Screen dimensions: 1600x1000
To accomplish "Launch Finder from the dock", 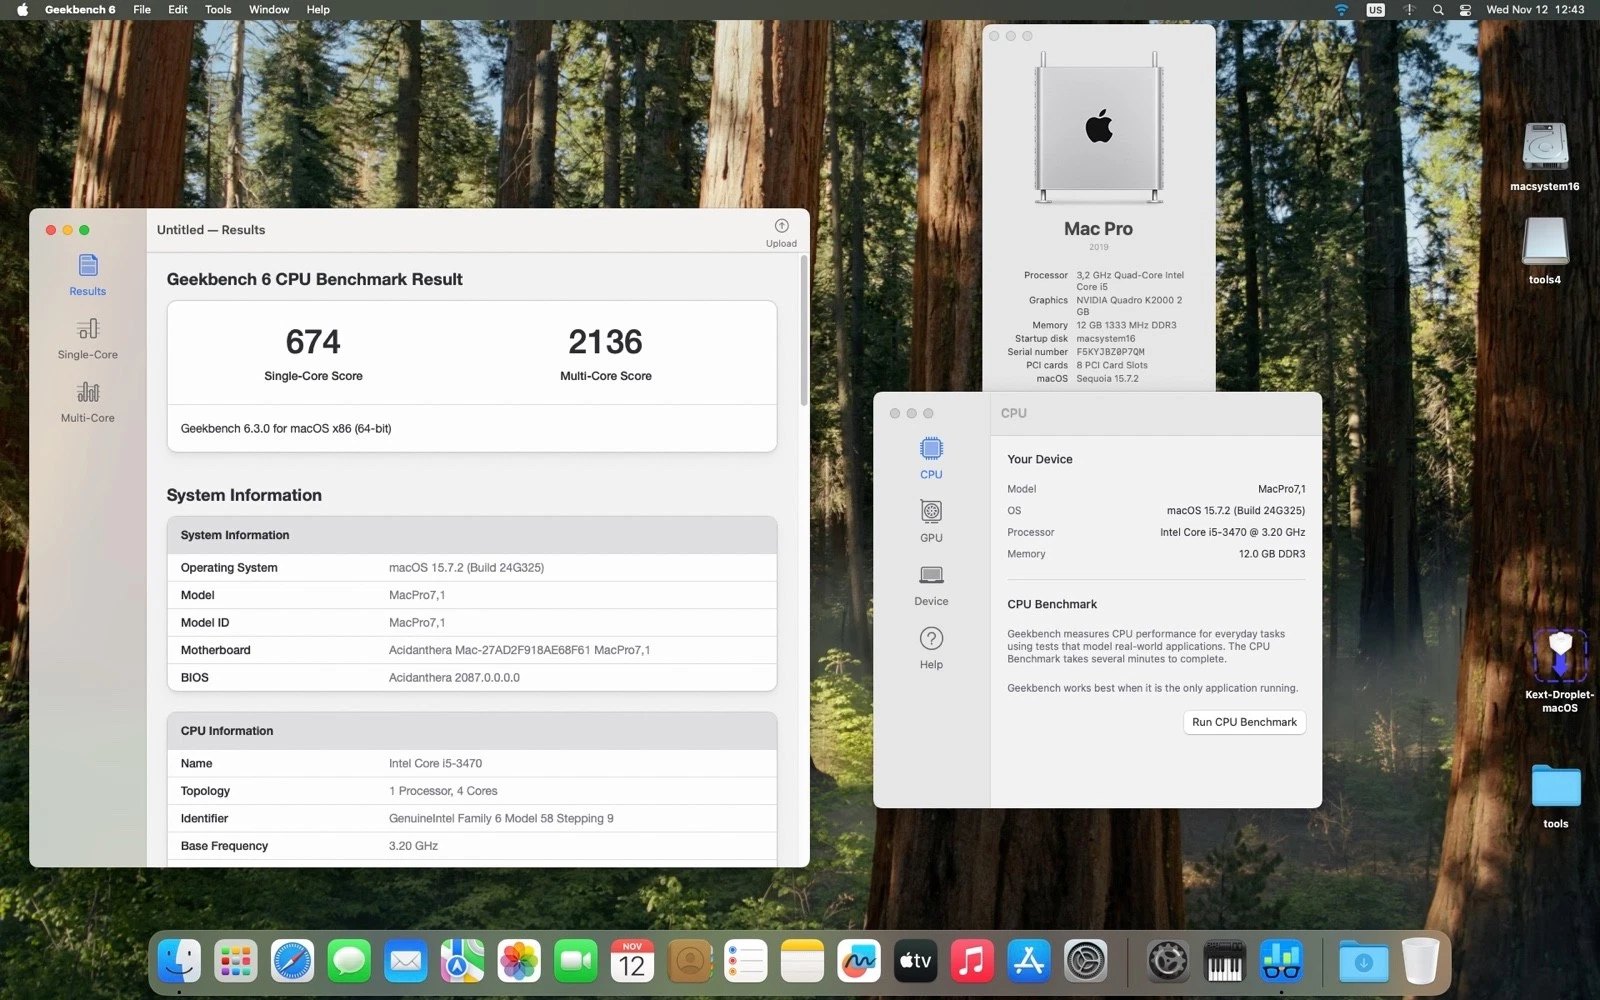I will (179, 962).
